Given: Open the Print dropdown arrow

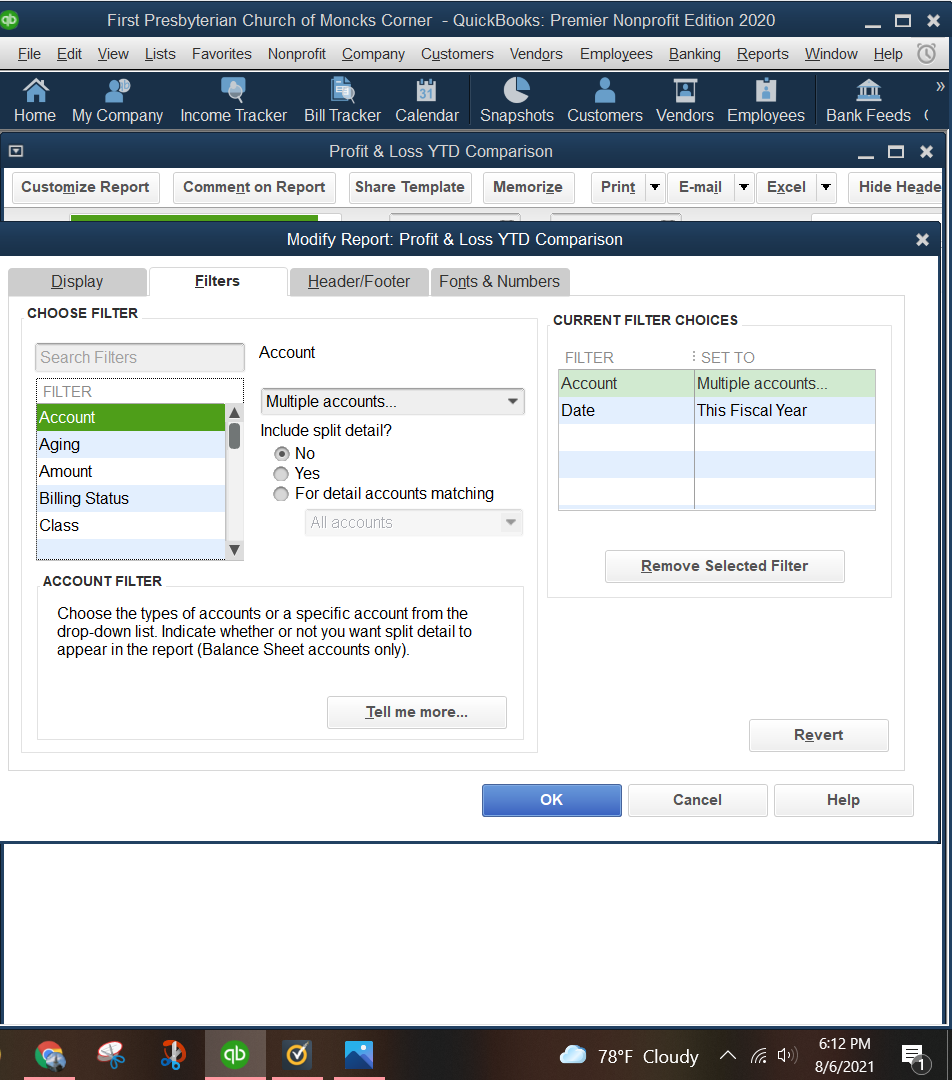Looking at the screenshot, I should point(654,187).
